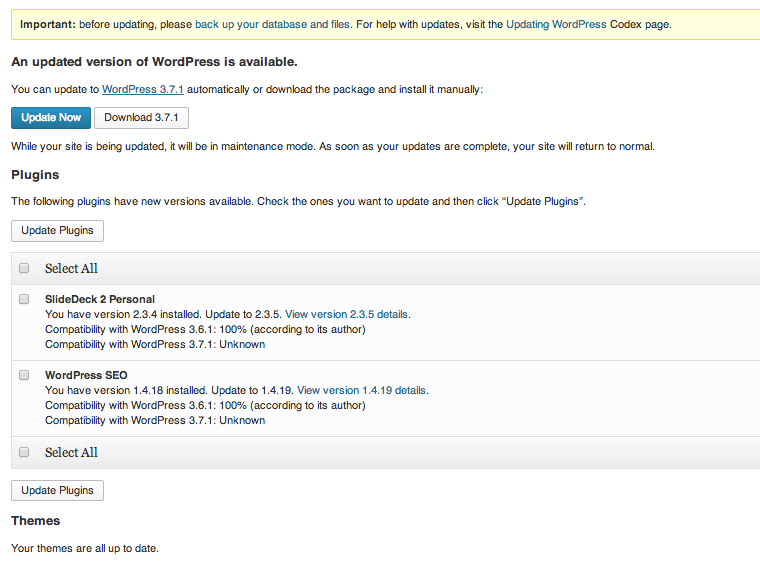Open 'back up your database and files' link

click(272, 24)
